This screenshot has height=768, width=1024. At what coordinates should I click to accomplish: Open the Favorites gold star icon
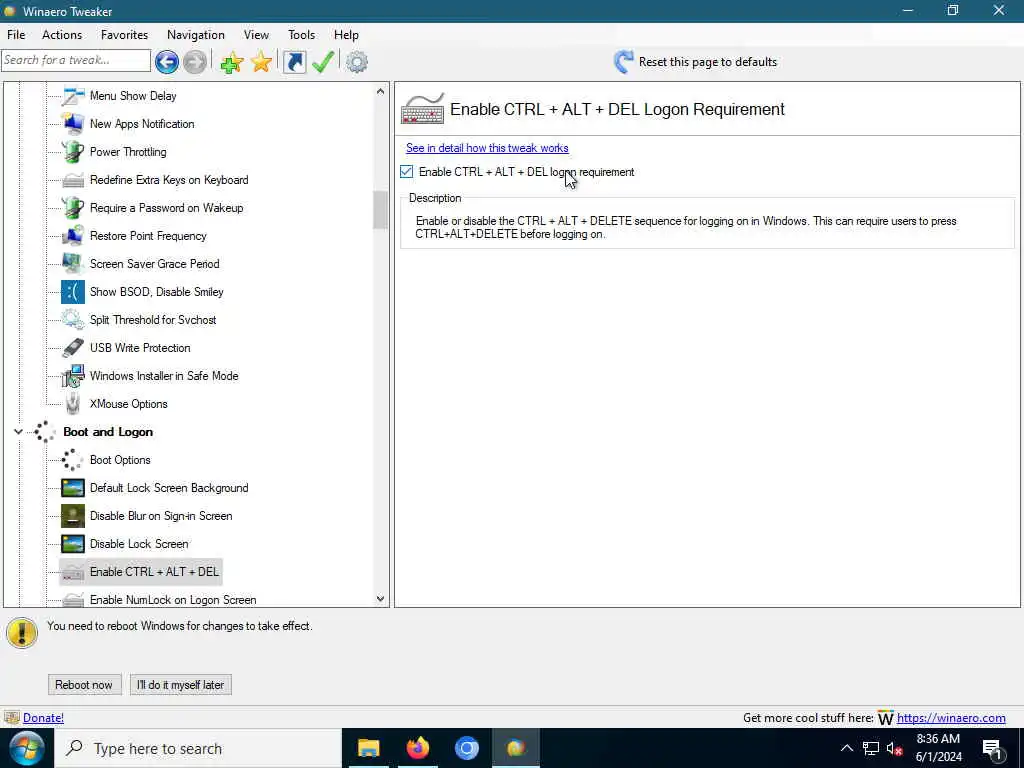261,62
